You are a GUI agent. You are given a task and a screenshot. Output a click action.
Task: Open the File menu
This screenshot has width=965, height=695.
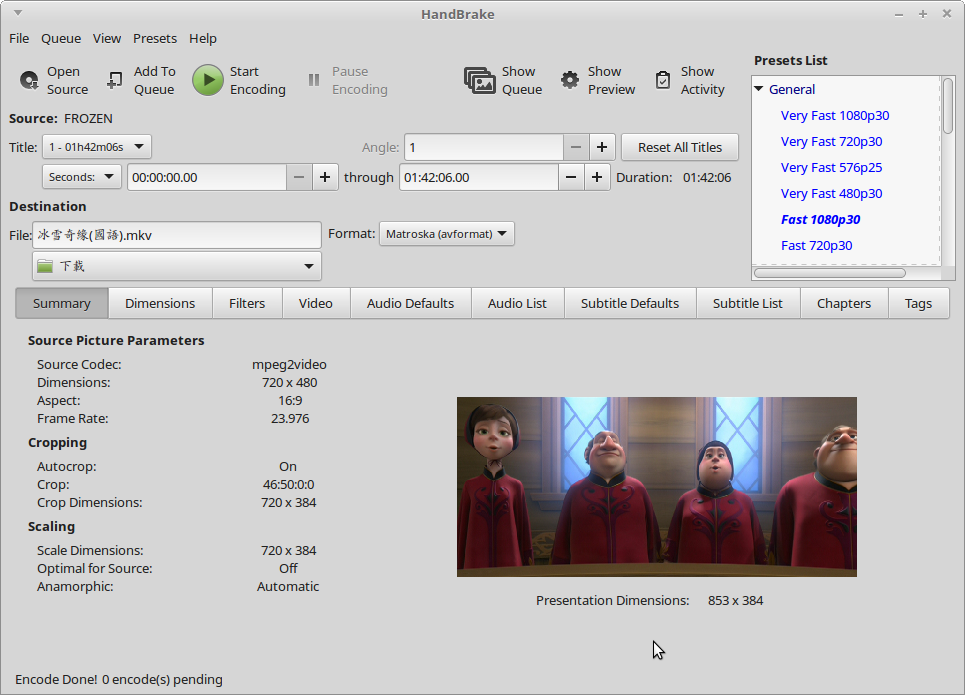coord(19,38)
